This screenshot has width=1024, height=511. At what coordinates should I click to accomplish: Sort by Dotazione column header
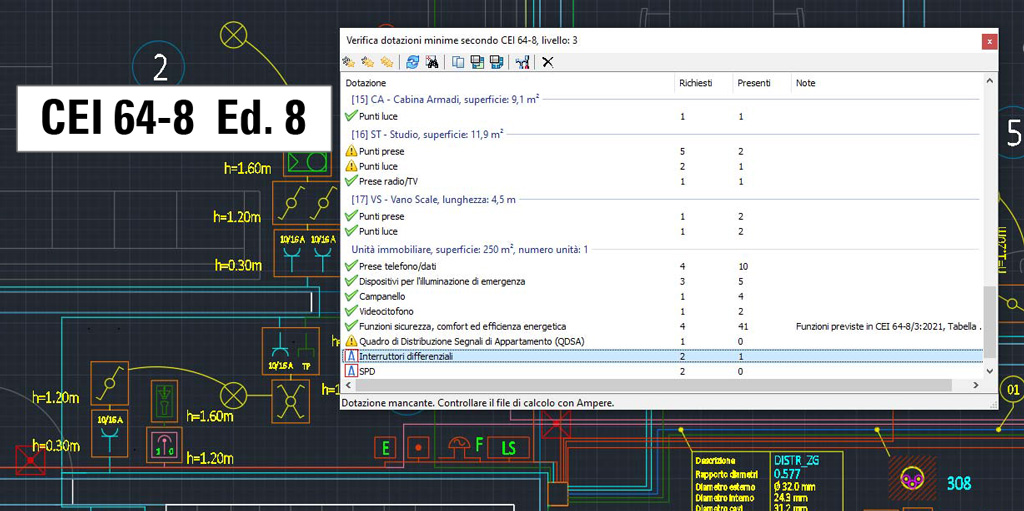[507, 83]
